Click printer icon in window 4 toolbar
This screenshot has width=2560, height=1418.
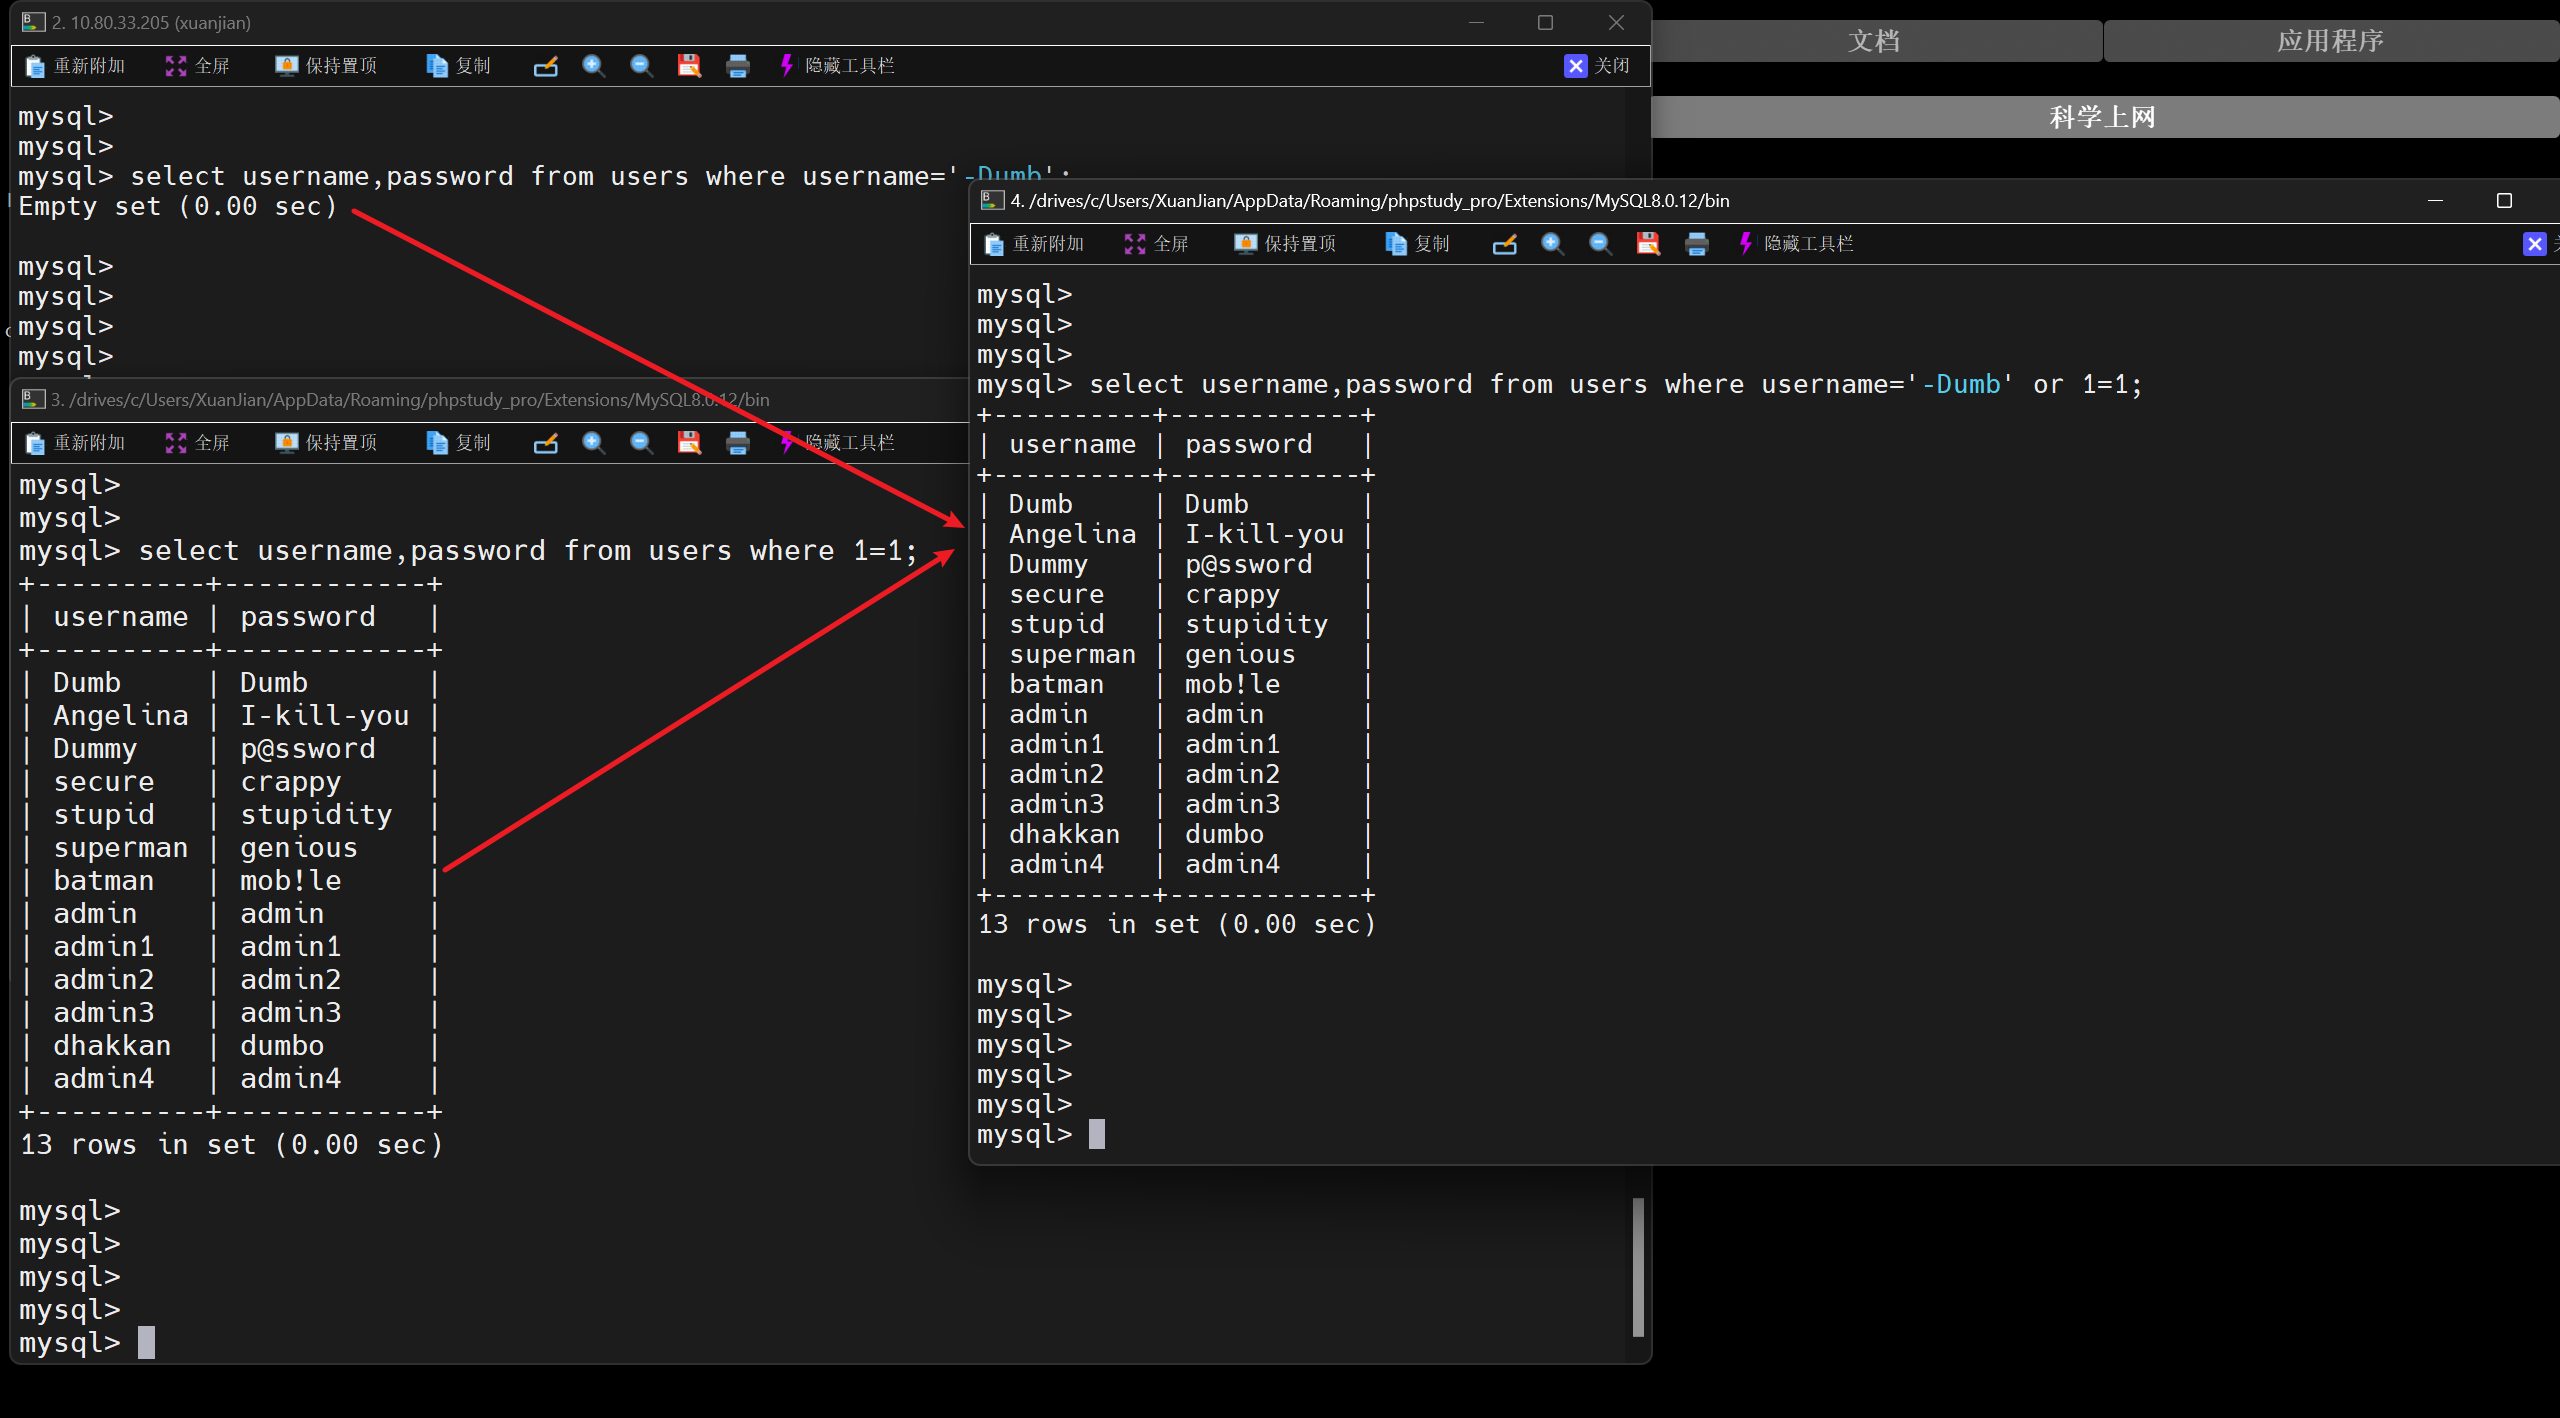(x=1696, y=244)
